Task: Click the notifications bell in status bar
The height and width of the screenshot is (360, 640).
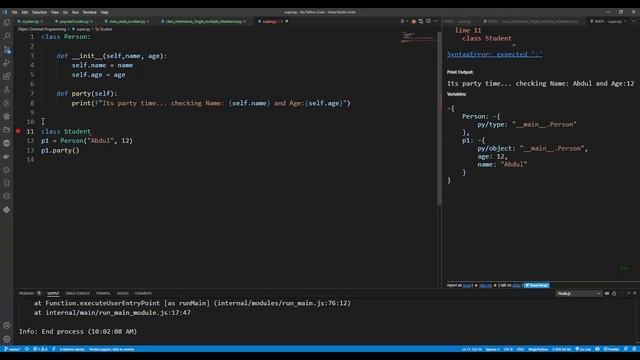Action: coord(634,349)
